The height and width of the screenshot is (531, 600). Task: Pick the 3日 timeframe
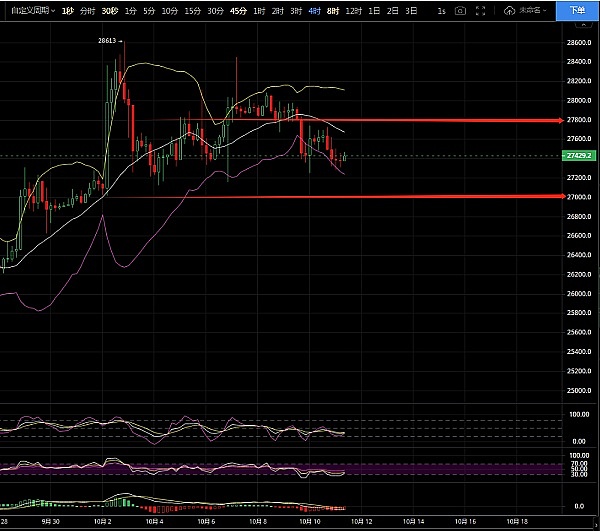click(410, 10)
